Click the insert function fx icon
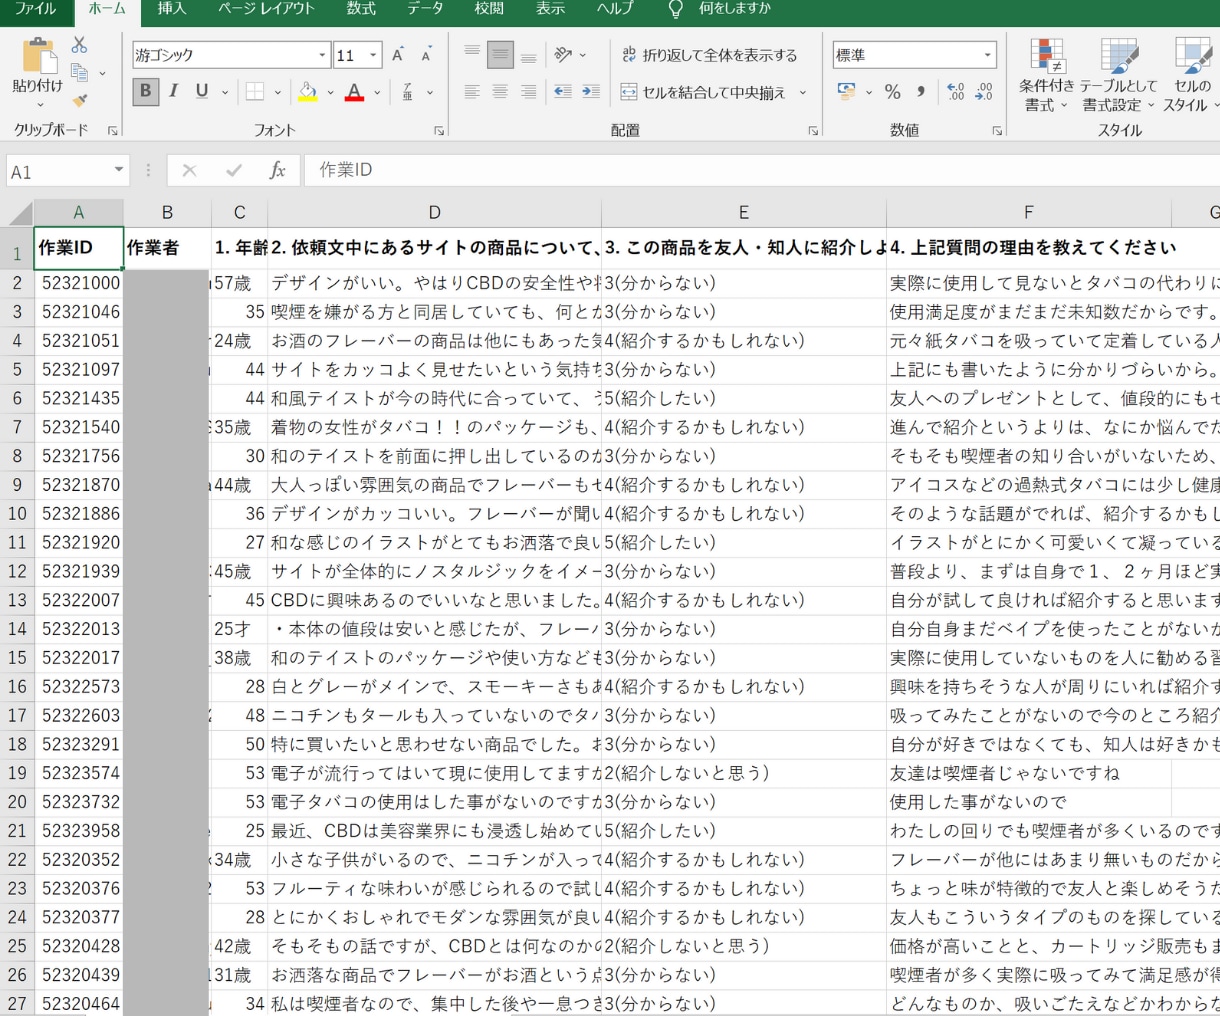The width and height of the screenshot is (1220, 1016). [x=278, y=171]
